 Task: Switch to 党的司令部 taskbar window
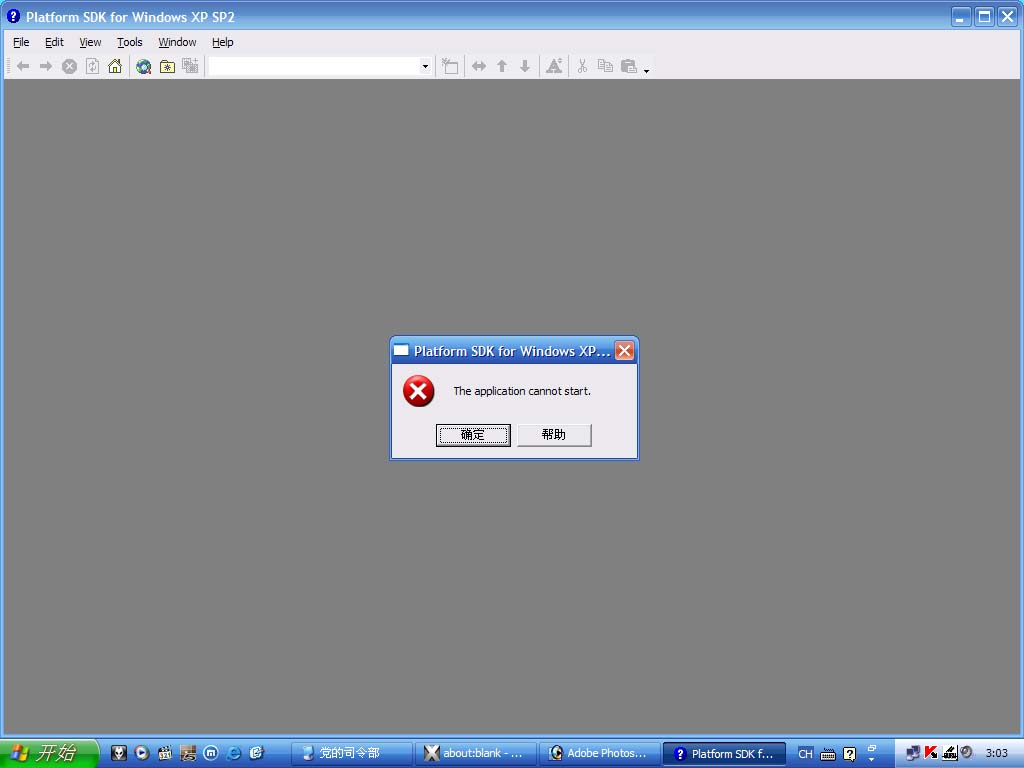tap(352, 753)
